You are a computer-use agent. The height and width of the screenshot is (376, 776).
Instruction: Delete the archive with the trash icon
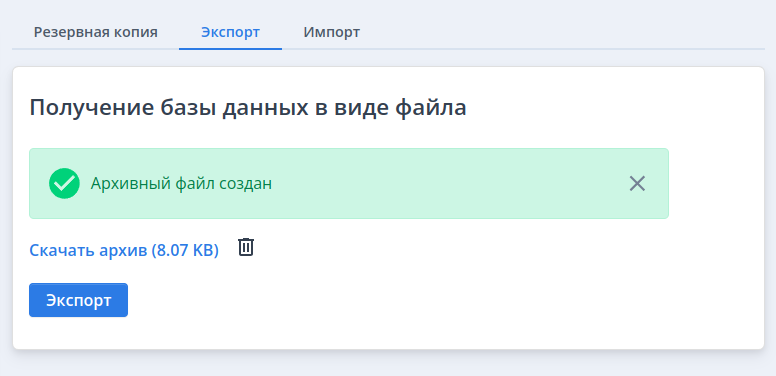(246, 247)
